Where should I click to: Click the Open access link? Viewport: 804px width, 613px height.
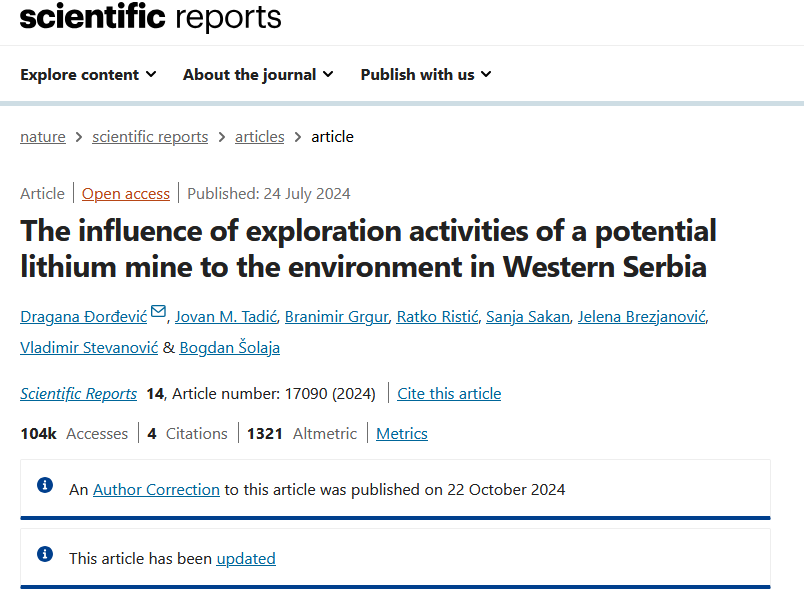click(126, 194)
